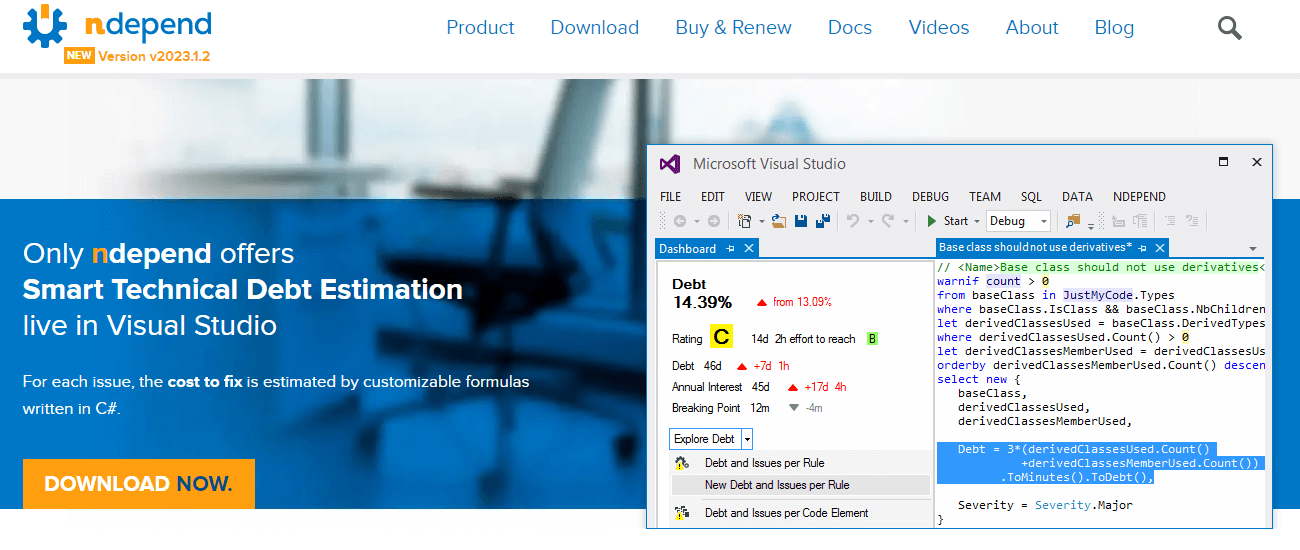The width and height of the screenshot is (1300, 550).
Task: Open the VIEW menu
Action: [758, 197]
